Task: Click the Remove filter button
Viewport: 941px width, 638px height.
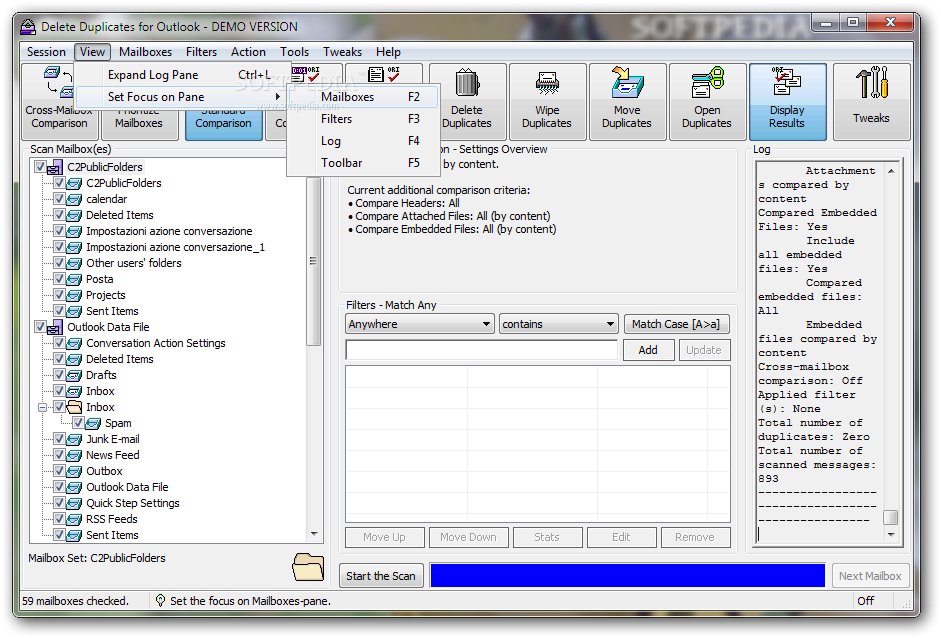Action: tap(695, 537)
